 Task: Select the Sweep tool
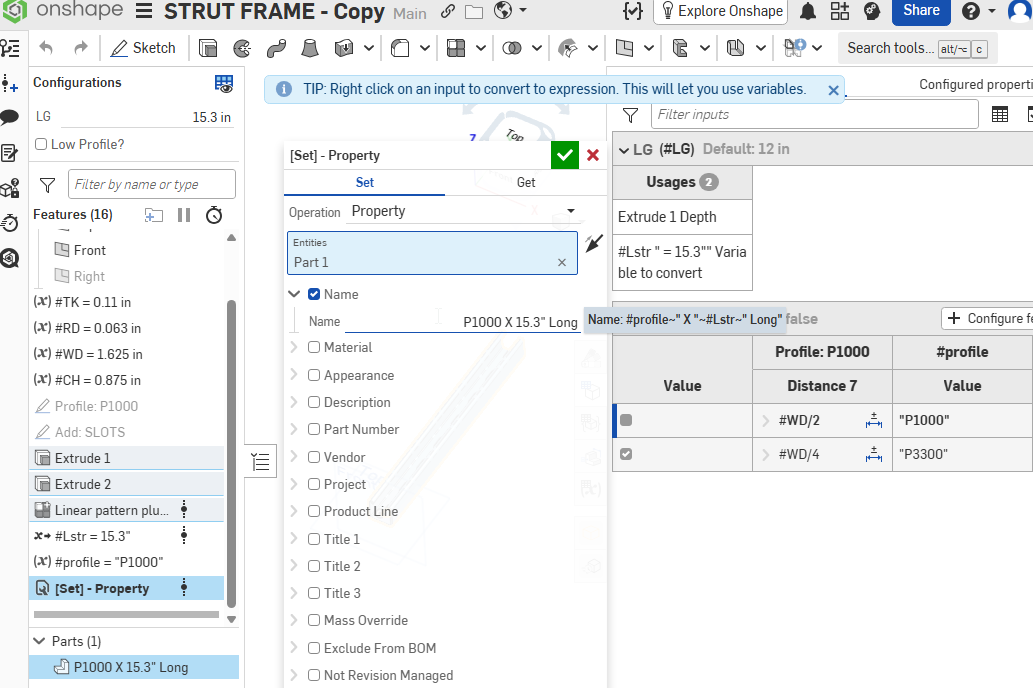coord(276,48)
